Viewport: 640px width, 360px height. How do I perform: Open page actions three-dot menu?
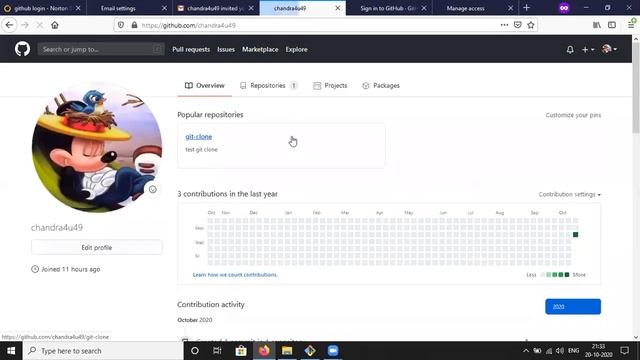coord(504,25)
